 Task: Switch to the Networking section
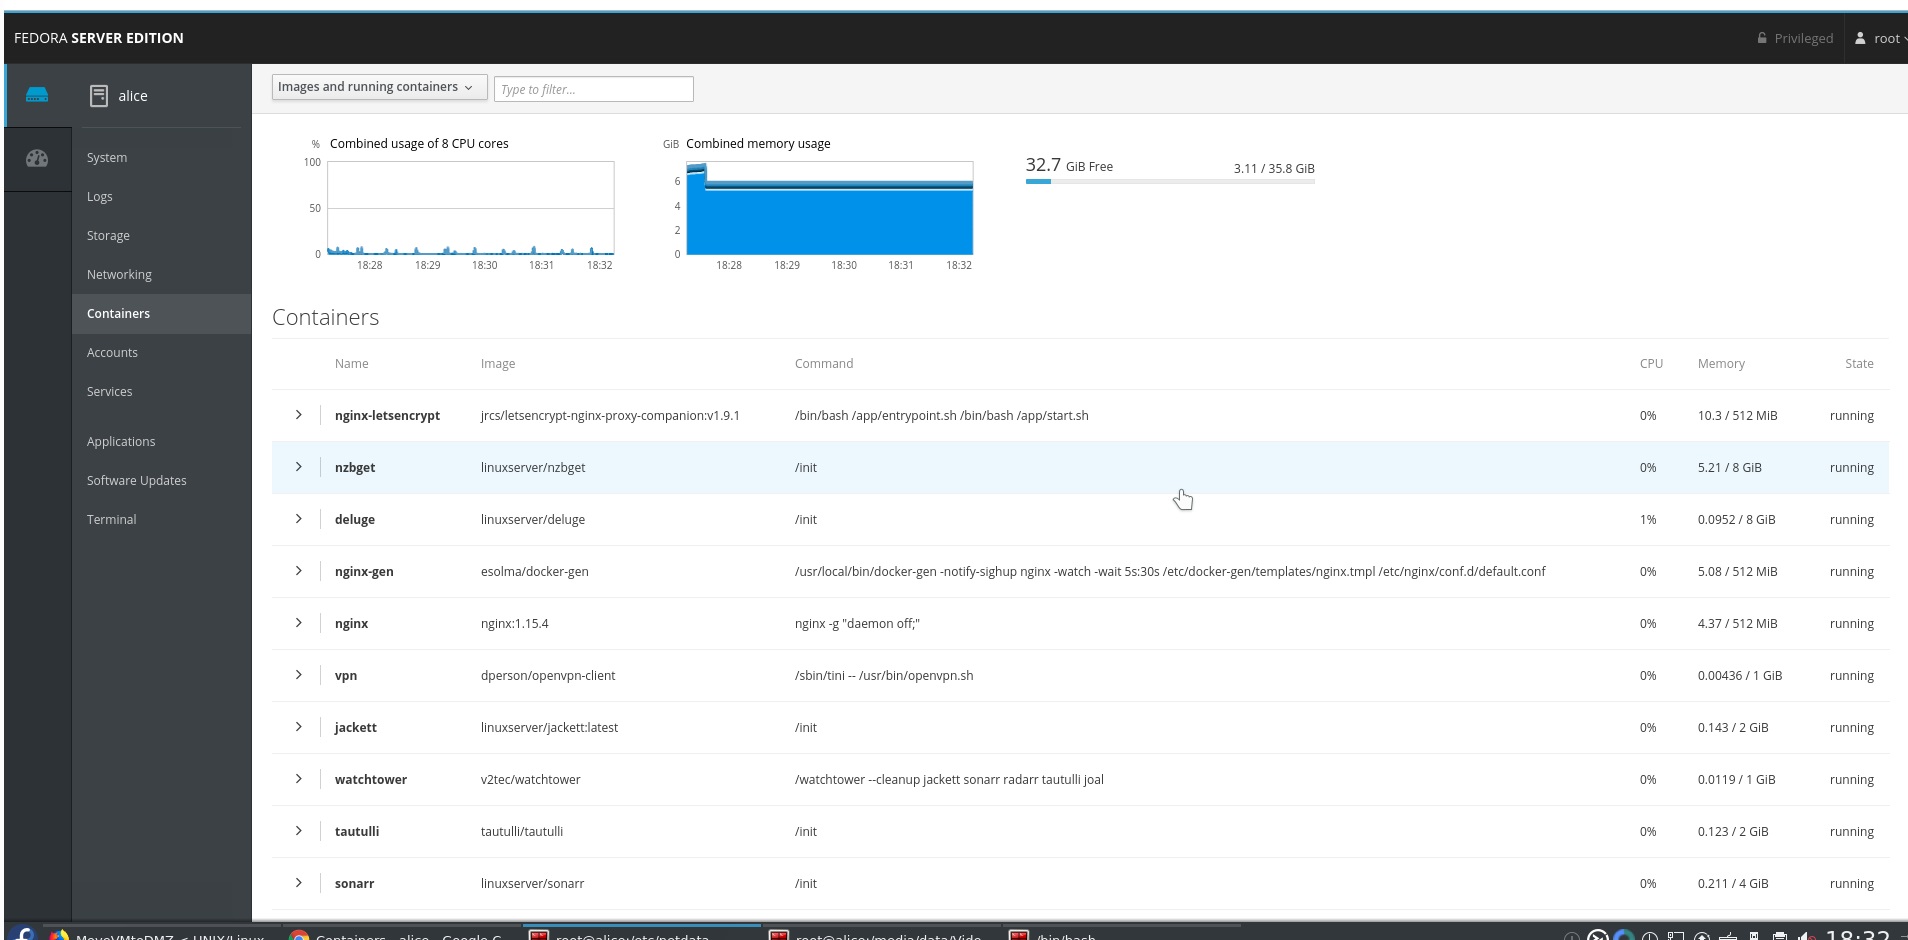[119, 274]
